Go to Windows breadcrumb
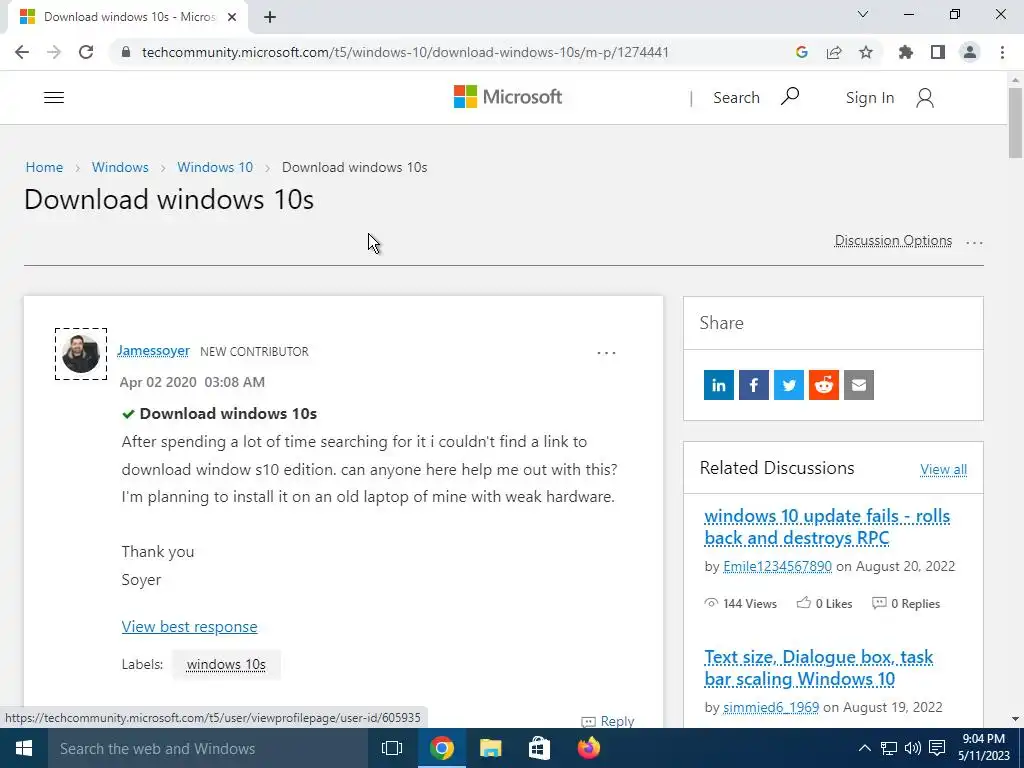Viewport: 1024px width, 768px height. [x=120, y=167]
